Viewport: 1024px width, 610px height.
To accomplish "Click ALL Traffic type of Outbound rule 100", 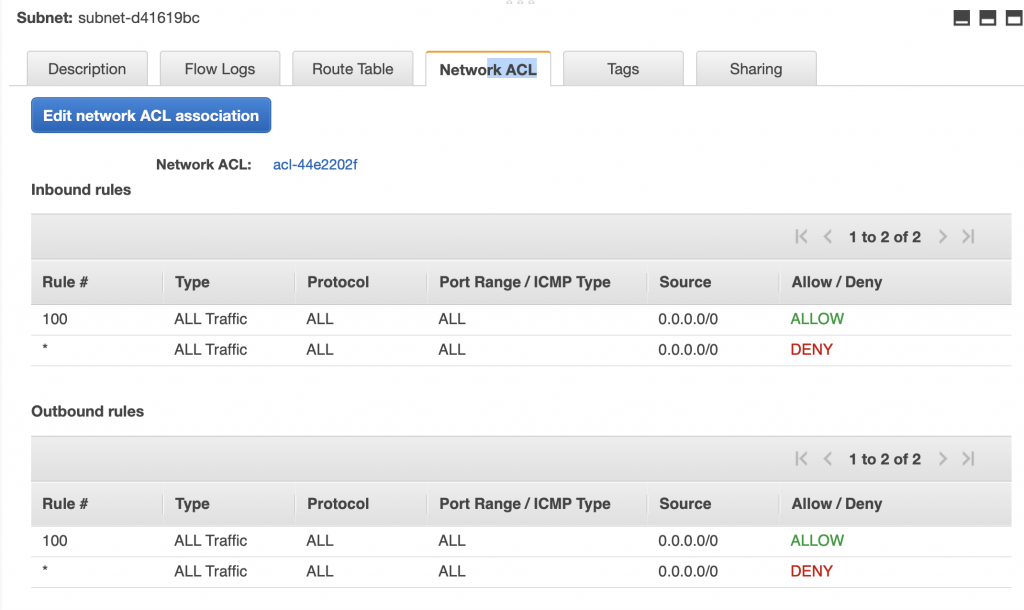I will point(210,541).
